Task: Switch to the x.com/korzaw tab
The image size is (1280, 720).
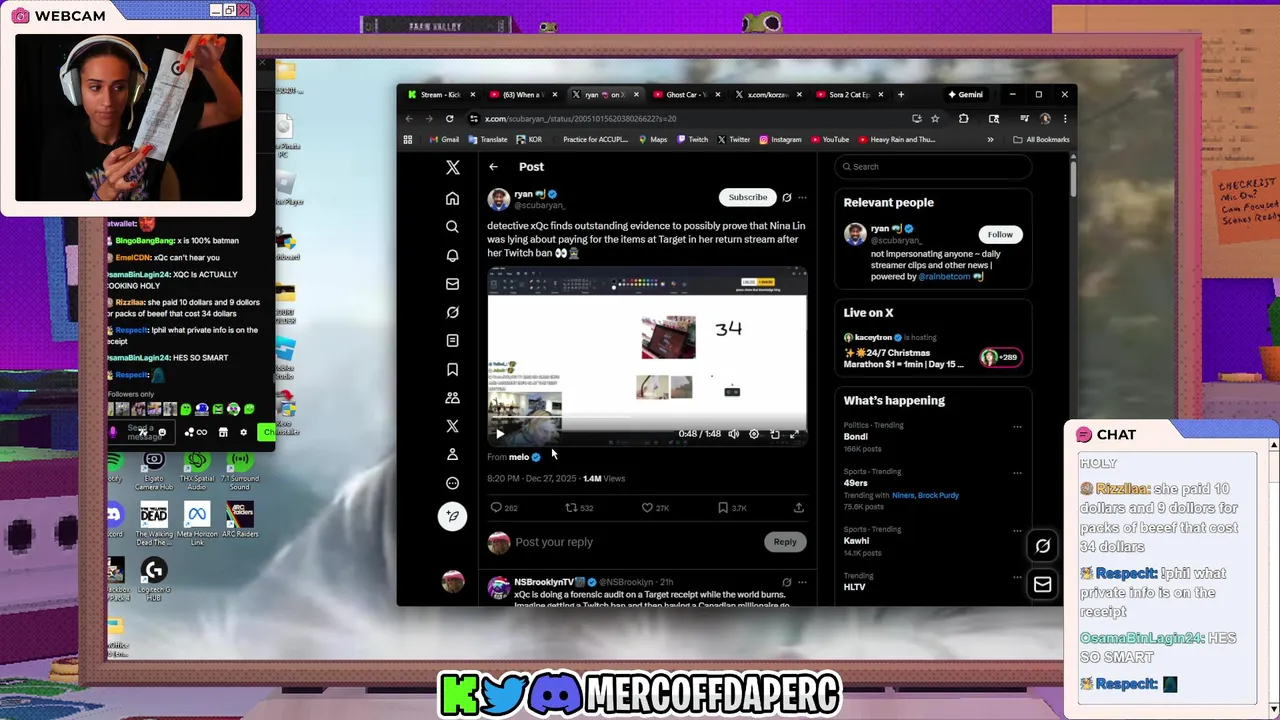Action: (x=766, y=95)
